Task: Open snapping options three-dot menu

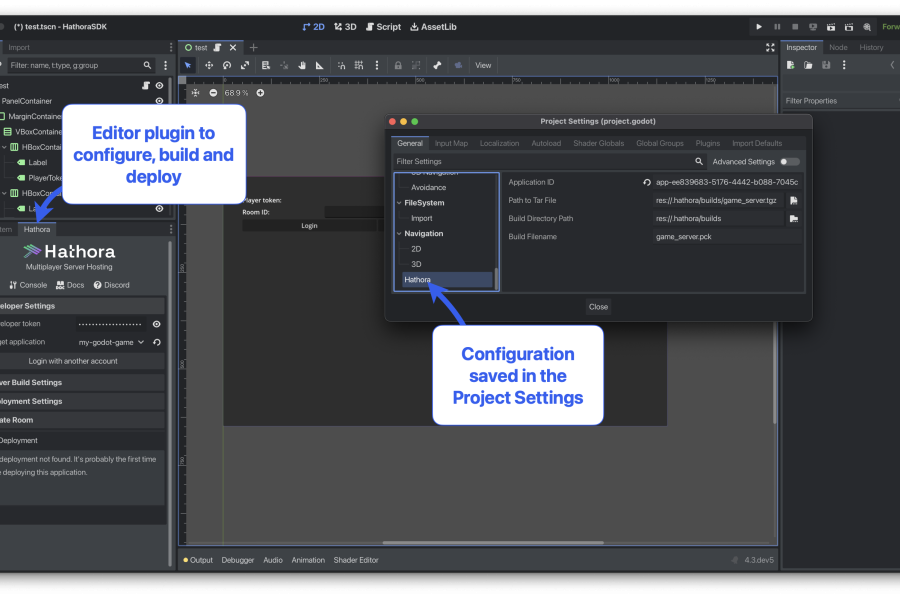Action: tap(377, 65)
